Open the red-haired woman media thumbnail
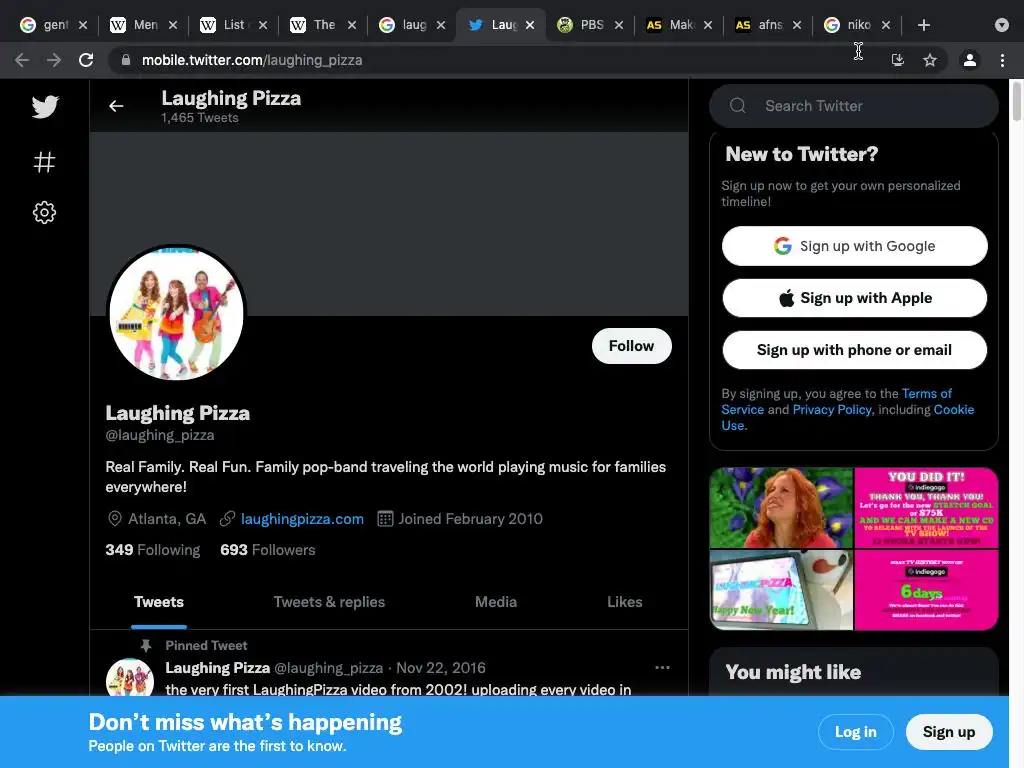 [x=781, y=507]
